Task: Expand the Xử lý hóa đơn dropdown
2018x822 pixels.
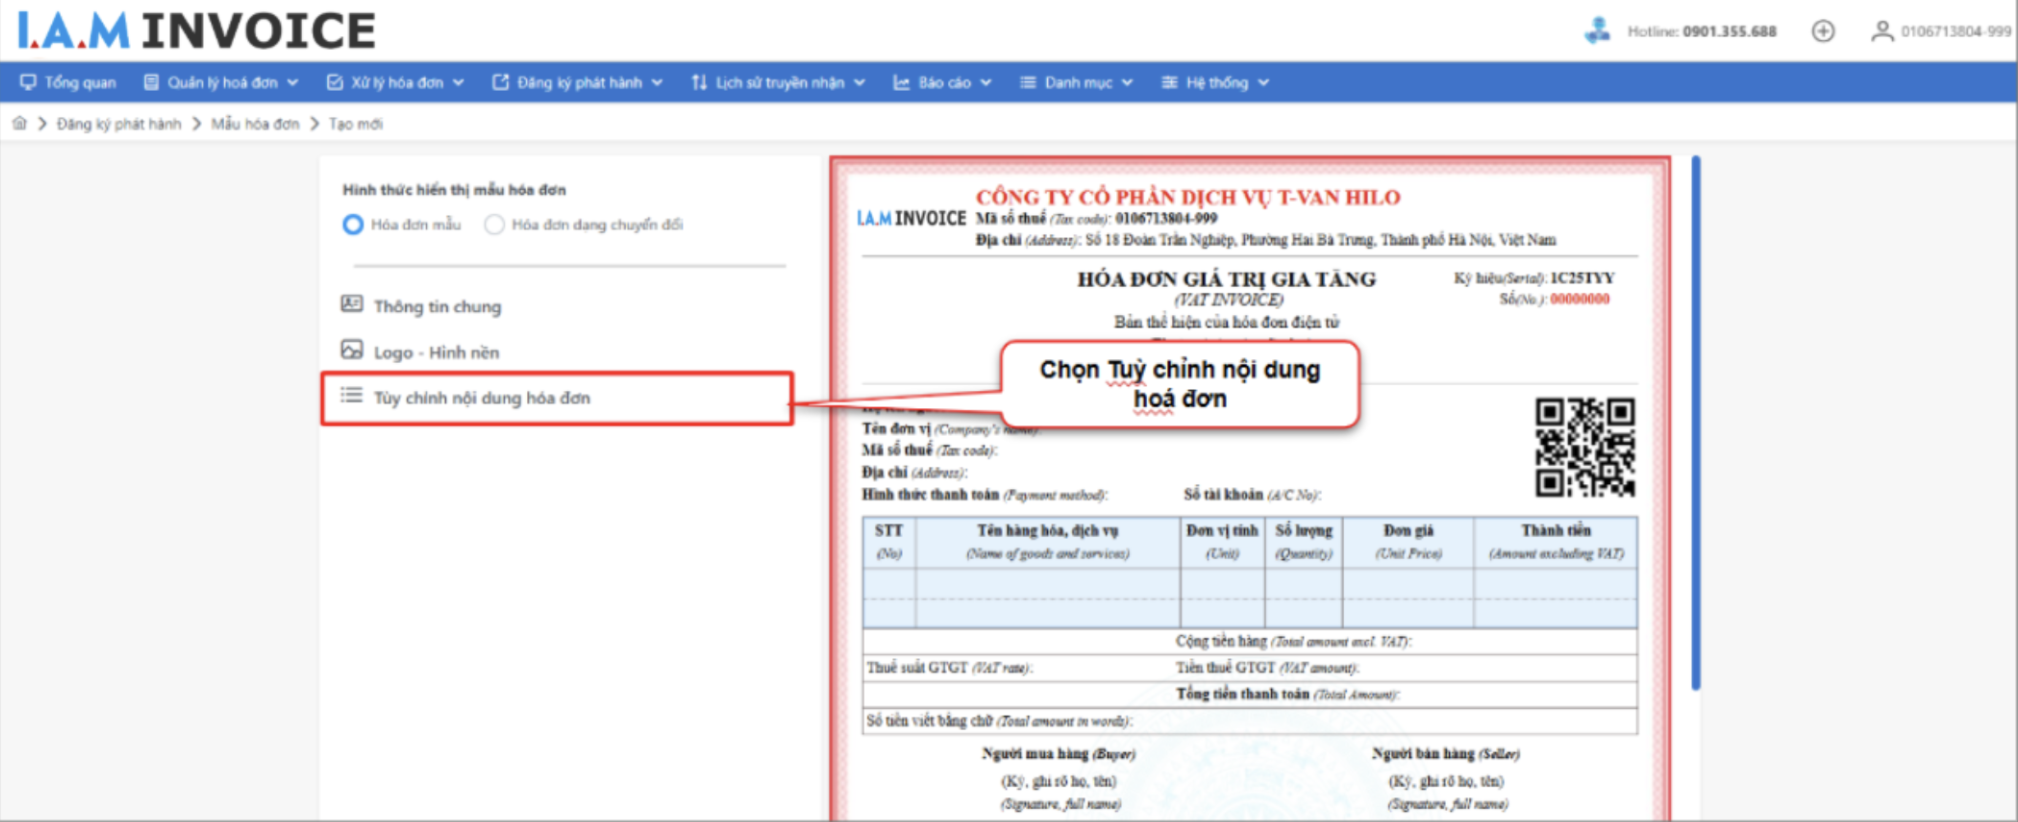Action: 395,83
